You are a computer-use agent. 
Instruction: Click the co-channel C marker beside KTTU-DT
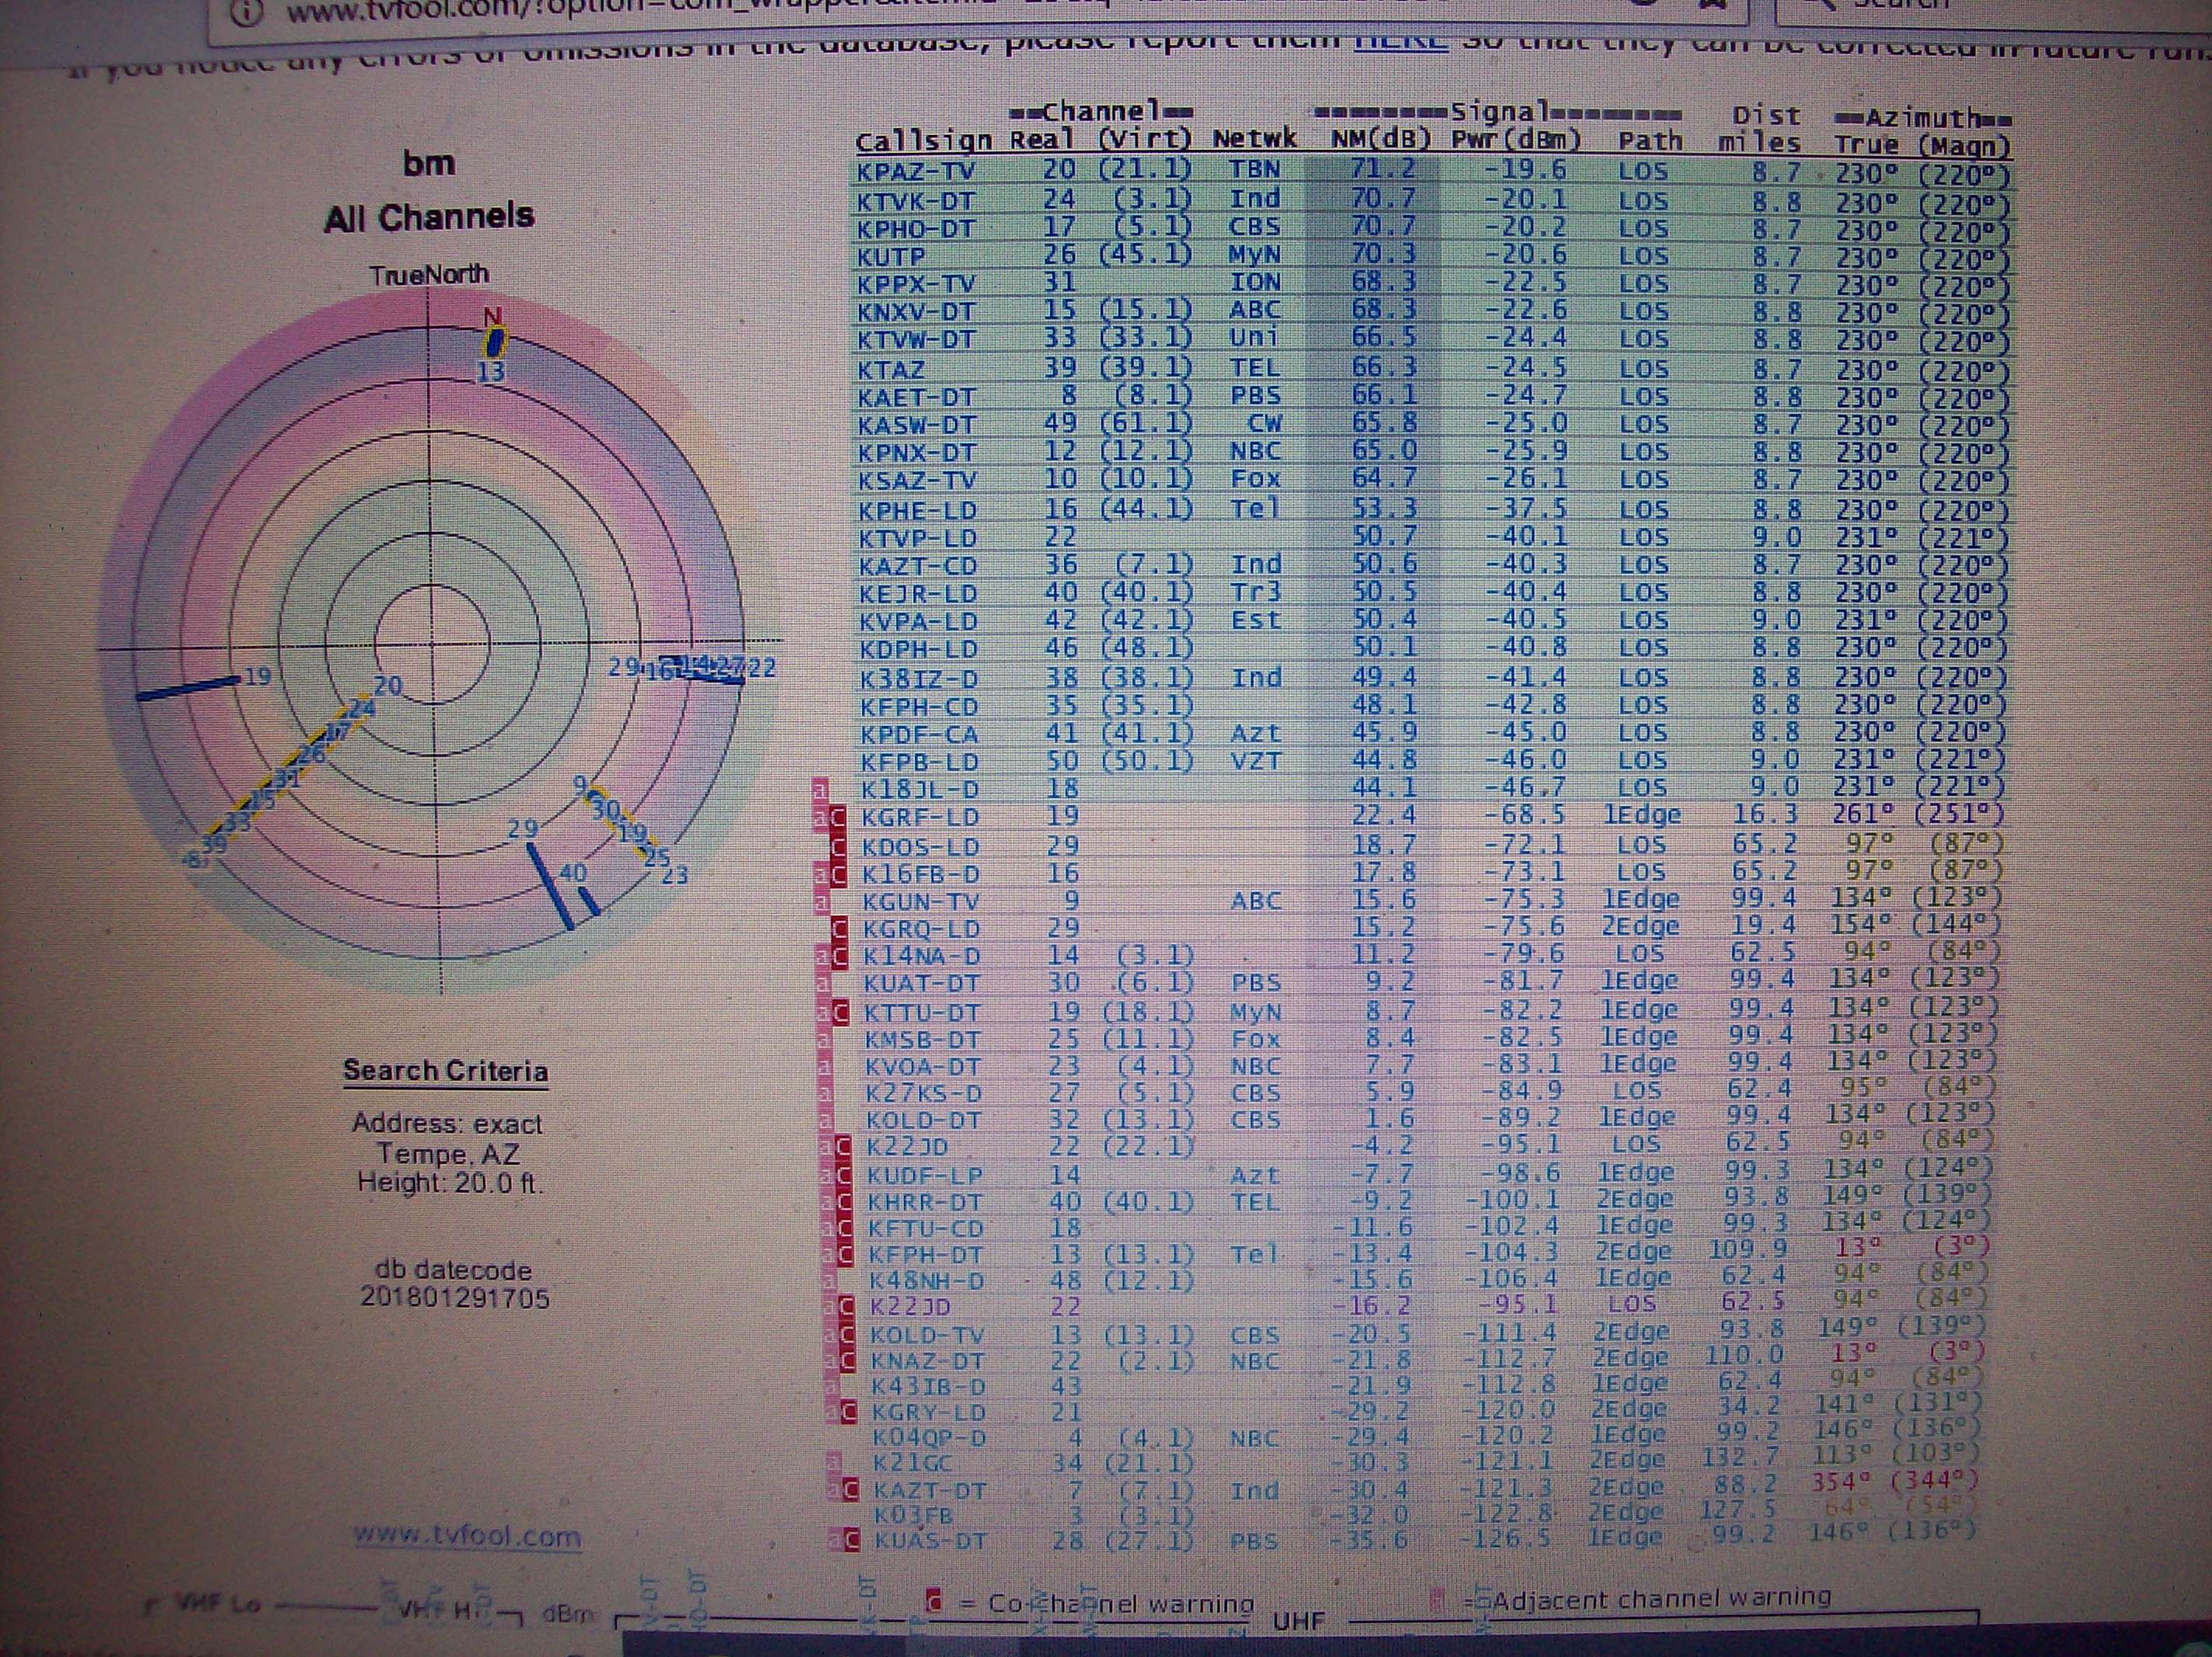pos(840,1013)
